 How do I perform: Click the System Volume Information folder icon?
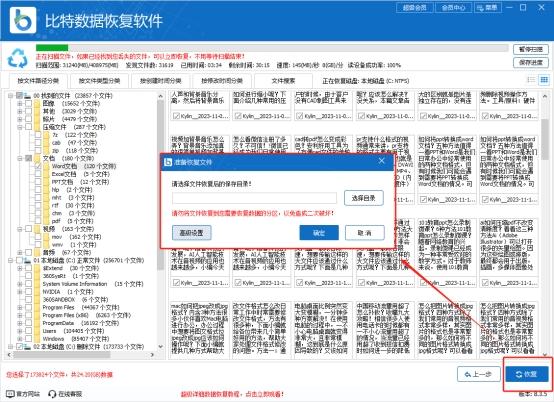tap(37, 284)
